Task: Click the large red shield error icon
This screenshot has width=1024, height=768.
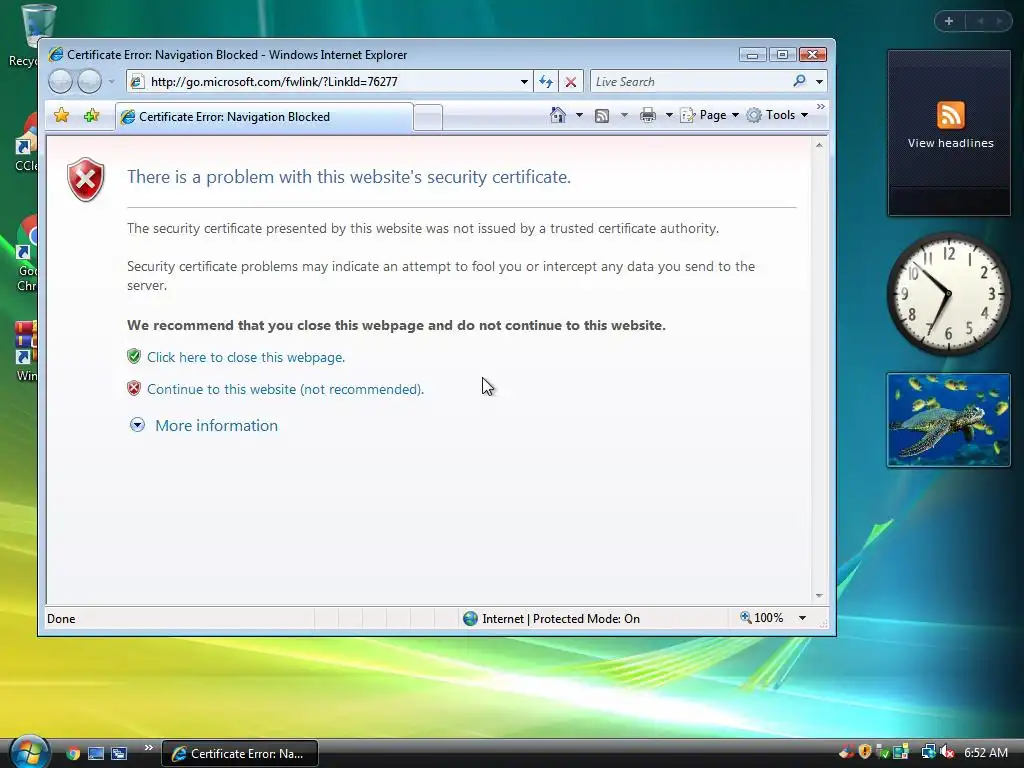Action: coord(86,179)
